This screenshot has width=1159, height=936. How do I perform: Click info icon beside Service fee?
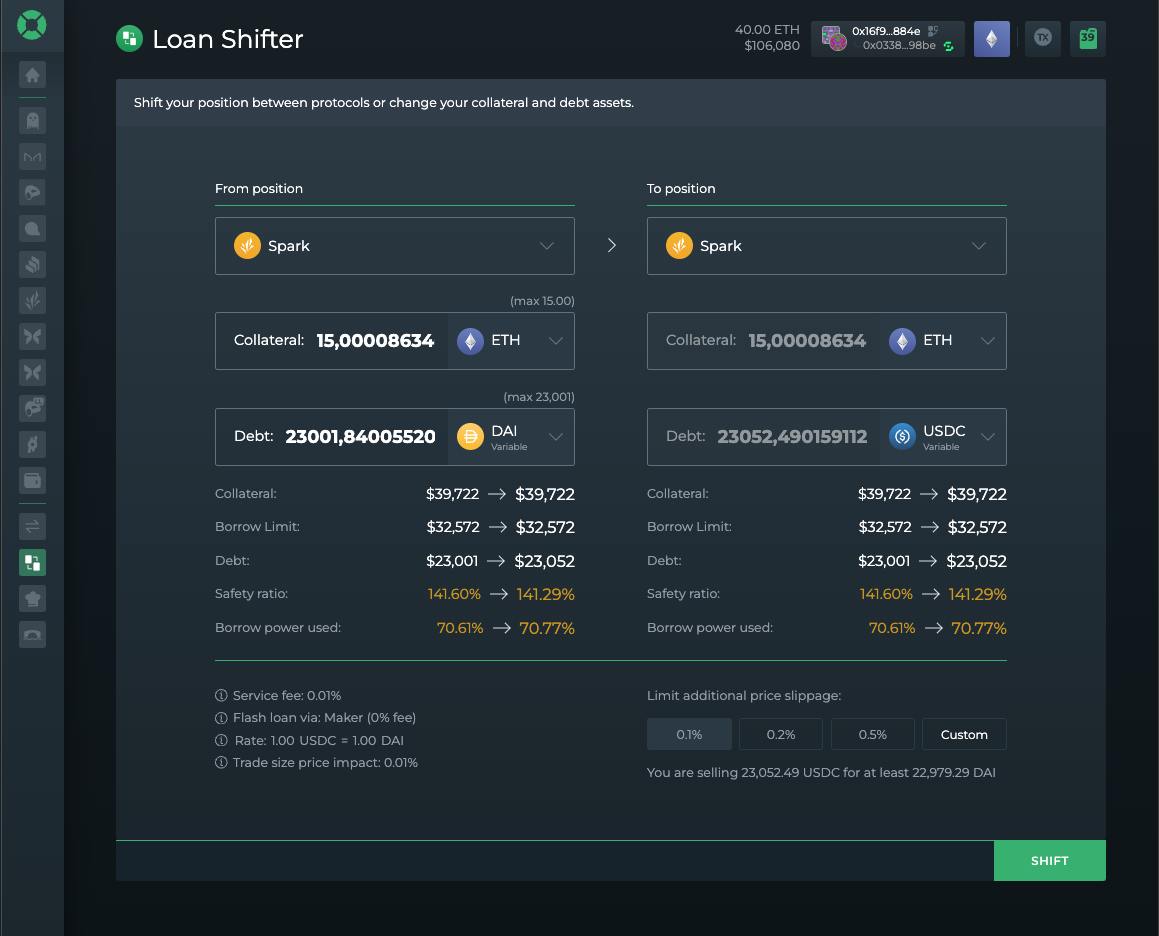pyautogui.click(x=221, y=696)
